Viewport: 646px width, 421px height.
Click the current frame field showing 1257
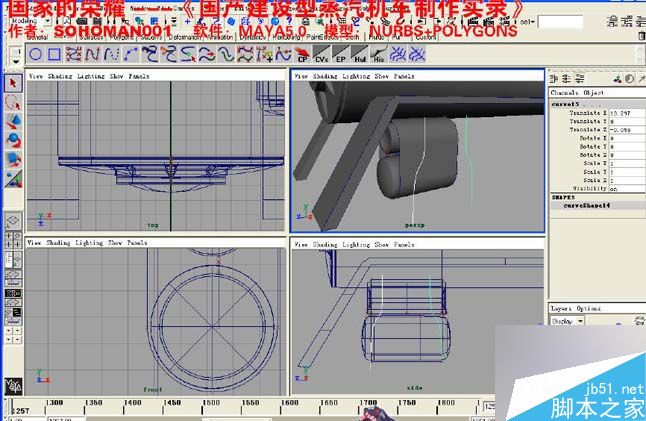(x=21, y=411)
